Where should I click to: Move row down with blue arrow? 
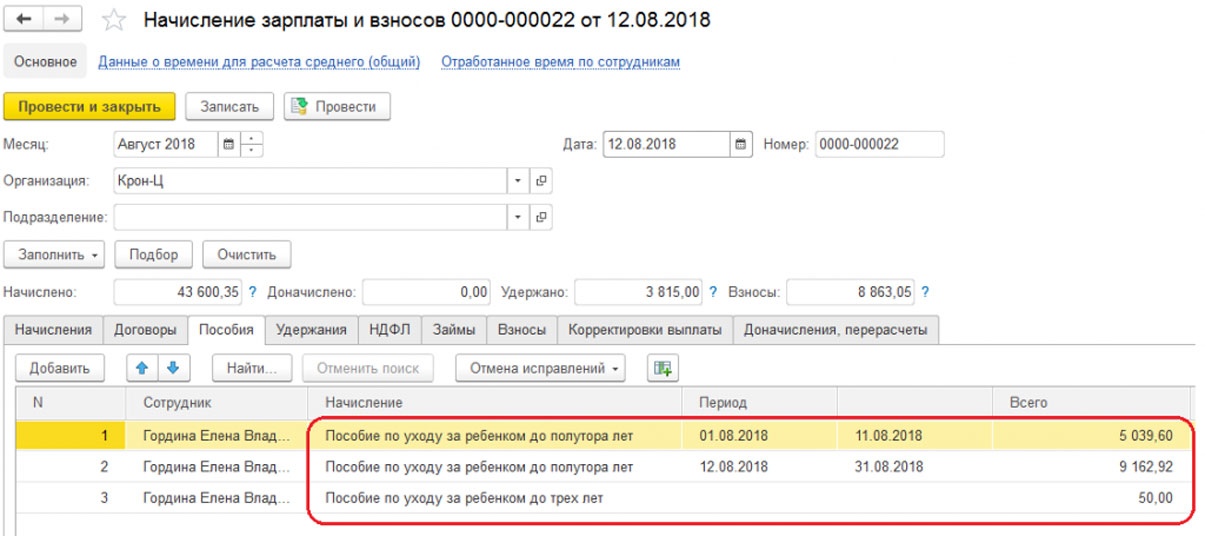coord(172,368)
